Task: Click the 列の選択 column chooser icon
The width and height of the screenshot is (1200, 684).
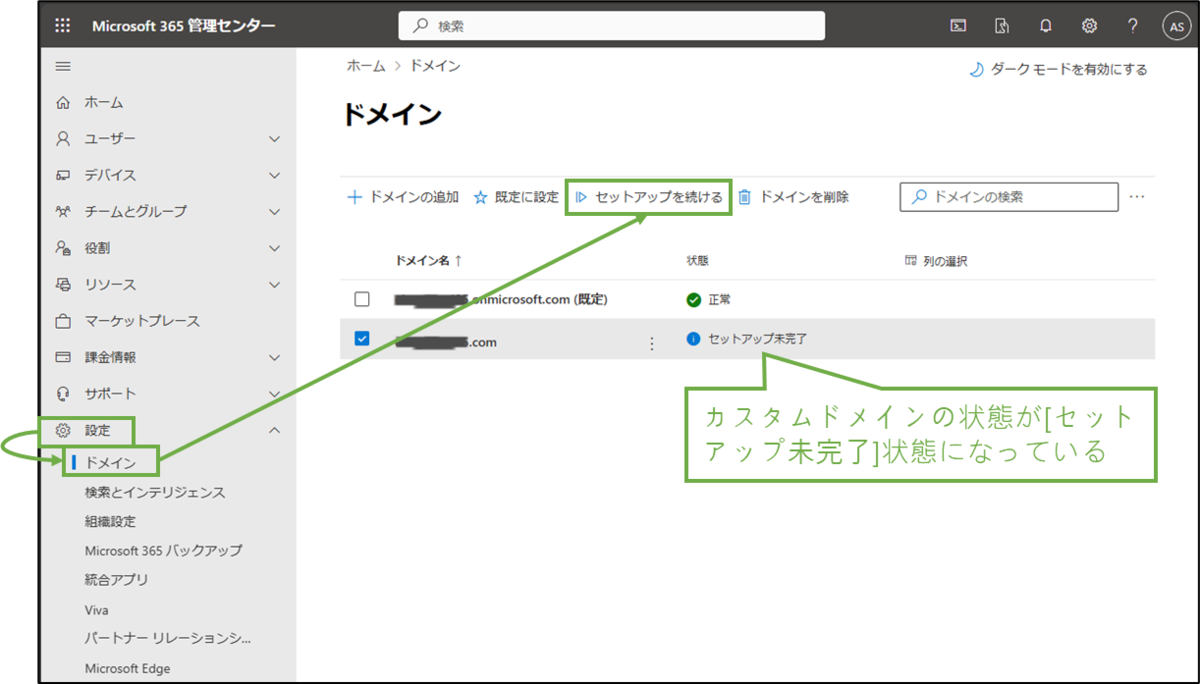Action: 911,261
